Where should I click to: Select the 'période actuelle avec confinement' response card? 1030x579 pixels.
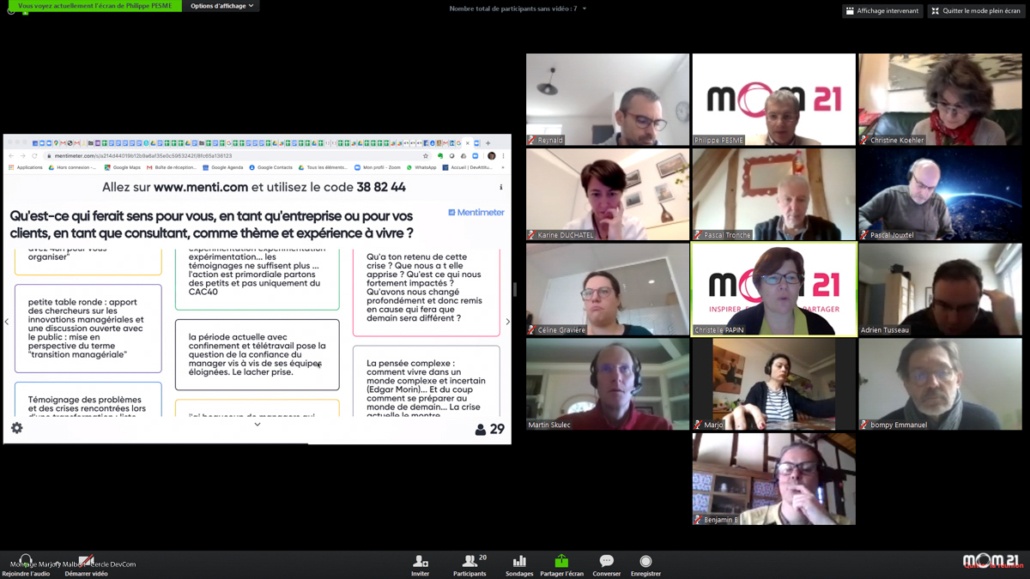click(x=257, y=354)
